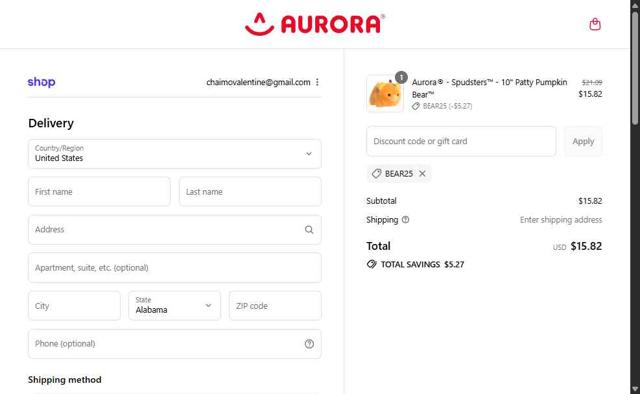Click the Last name field

250,191
